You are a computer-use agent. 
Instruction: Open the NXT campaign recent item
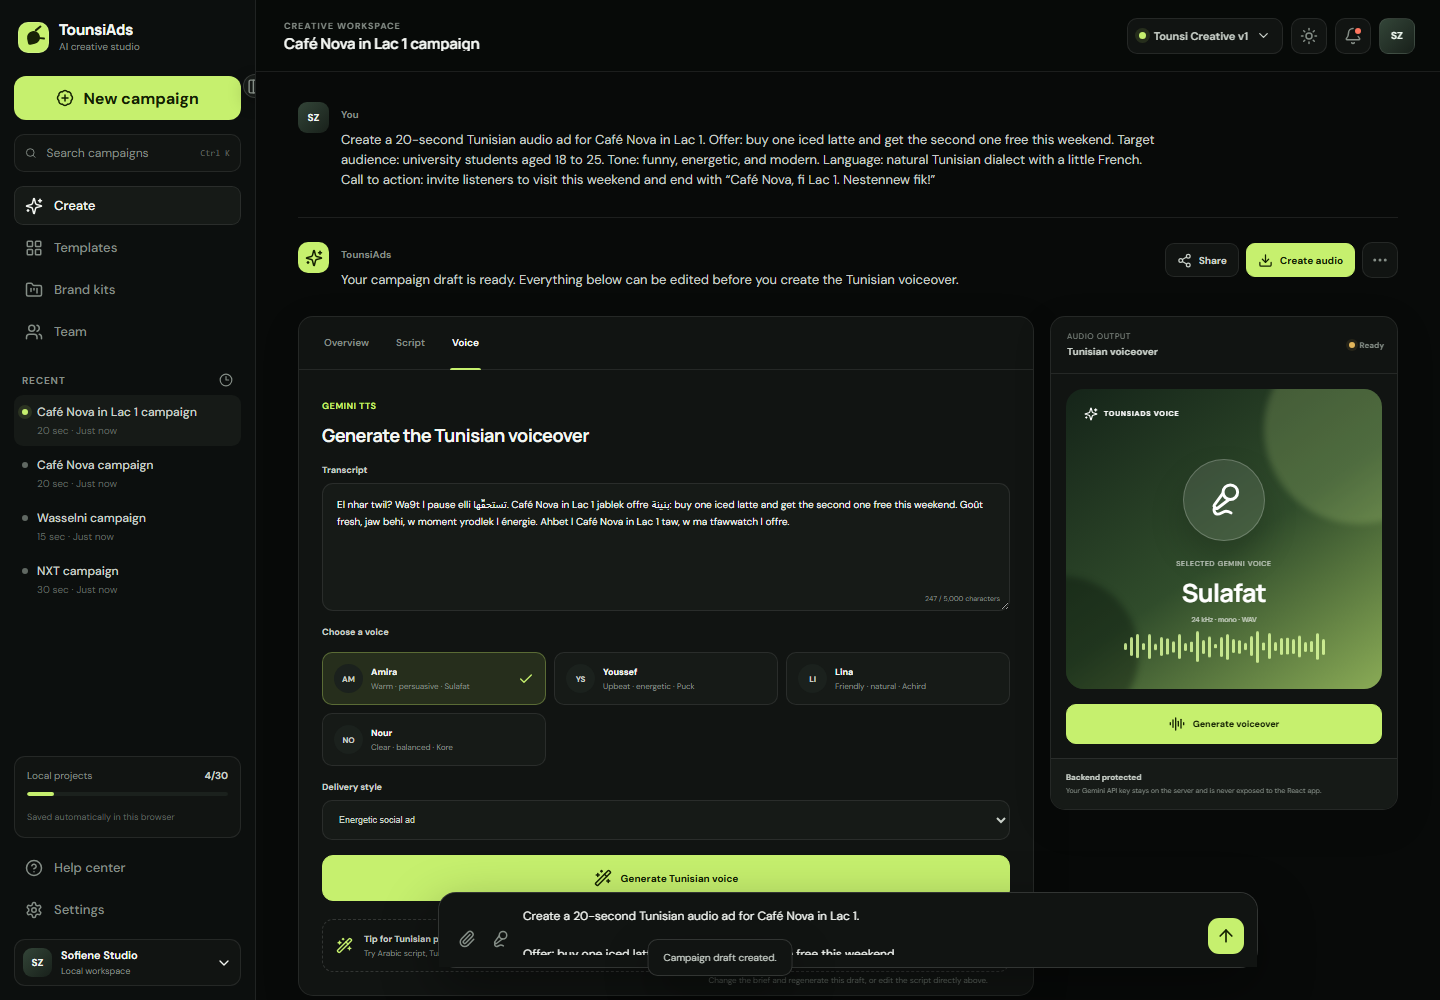[128, 579]
